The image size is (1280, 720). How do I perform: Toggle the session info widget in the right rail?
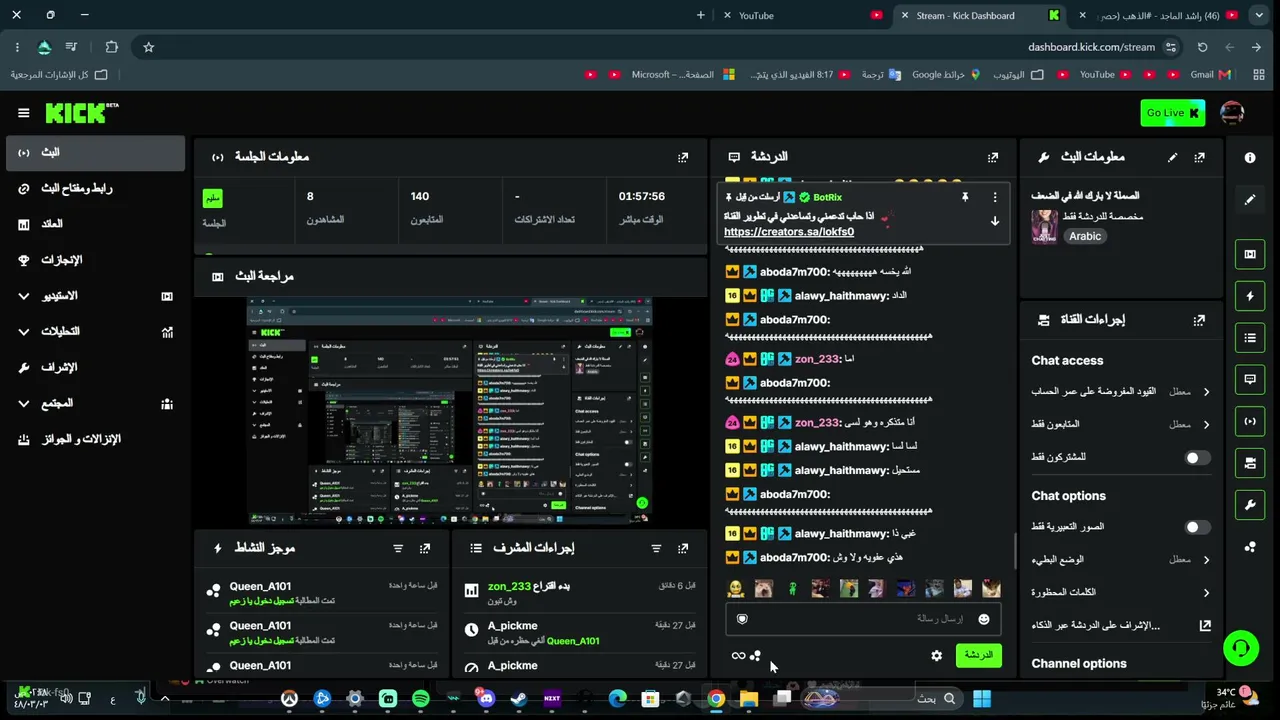click(1250, 421)
